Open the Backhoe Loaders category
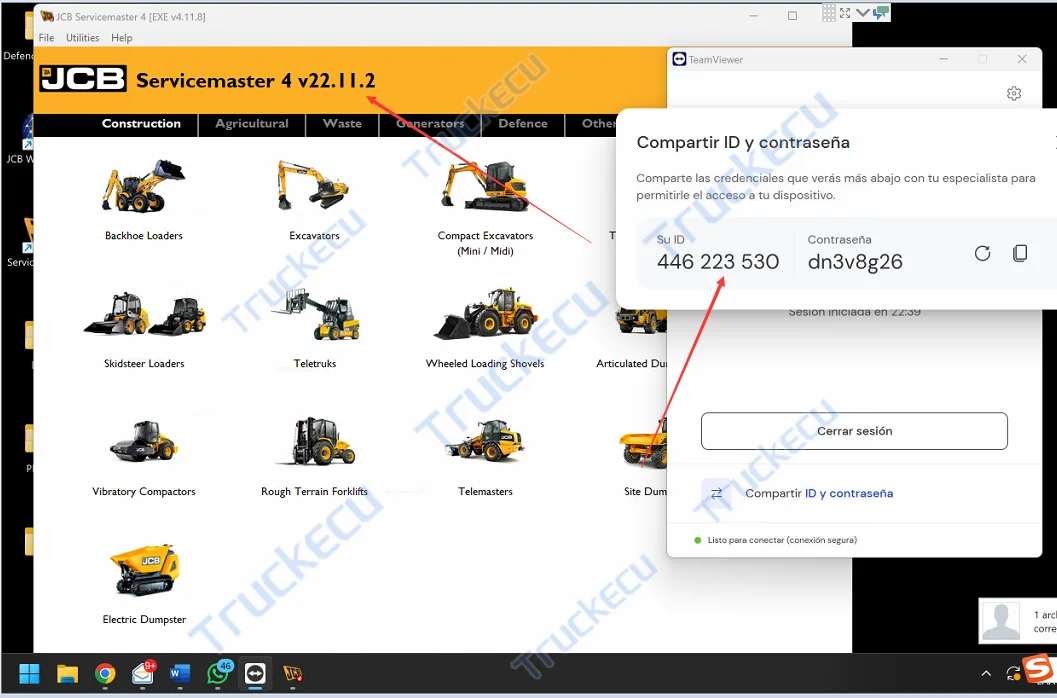Viewport: 1057px width, 698px height. [144, 186]
